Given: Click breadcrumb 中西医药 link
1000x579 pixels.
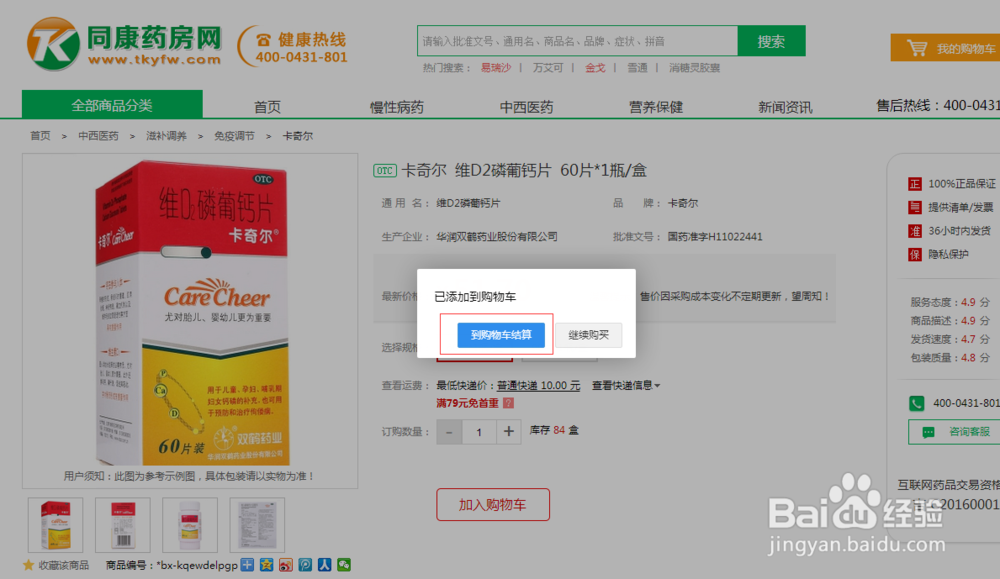Looking at the screenshot, I should point(98,136).
